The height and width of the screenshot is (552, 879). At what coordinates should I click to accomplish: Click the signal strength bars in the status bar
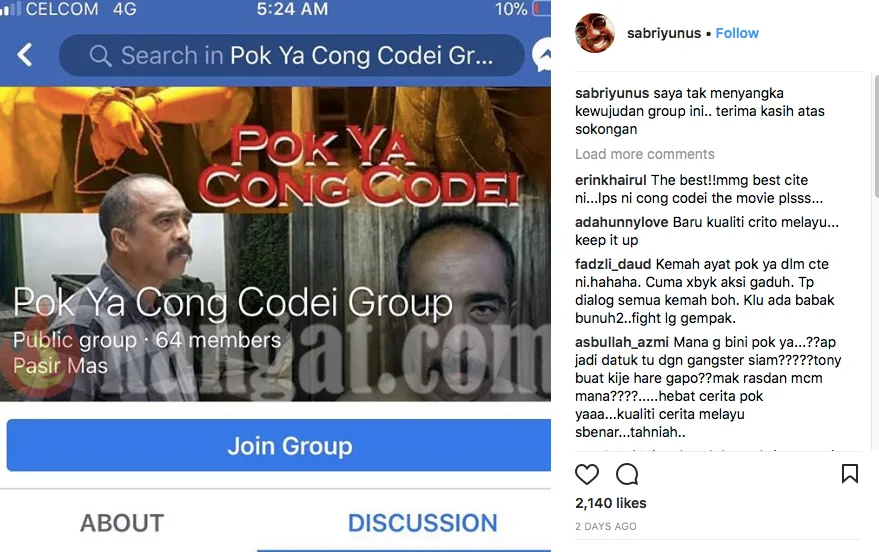10,8
